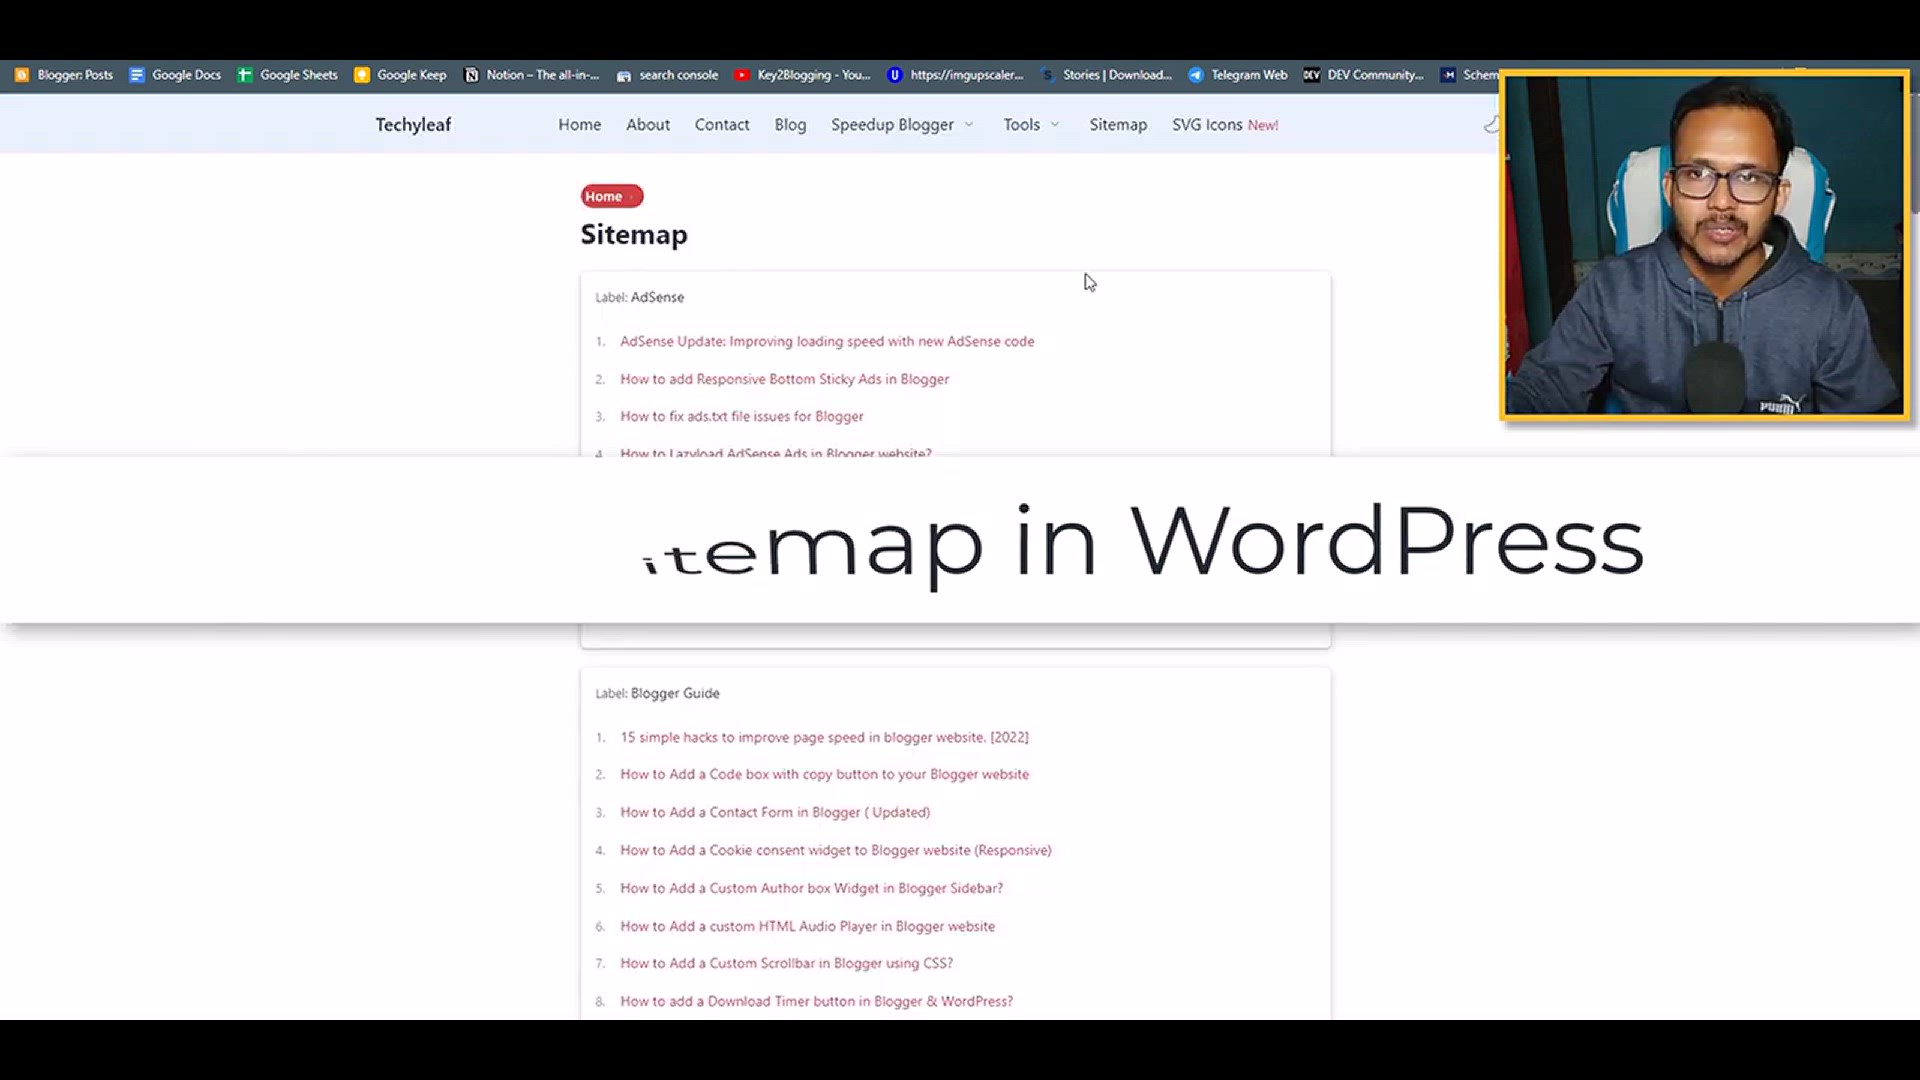The width and height of the screenshot is (1920, 1080).
Task: Click the Sitemap page title
Action: click(634, 234)
